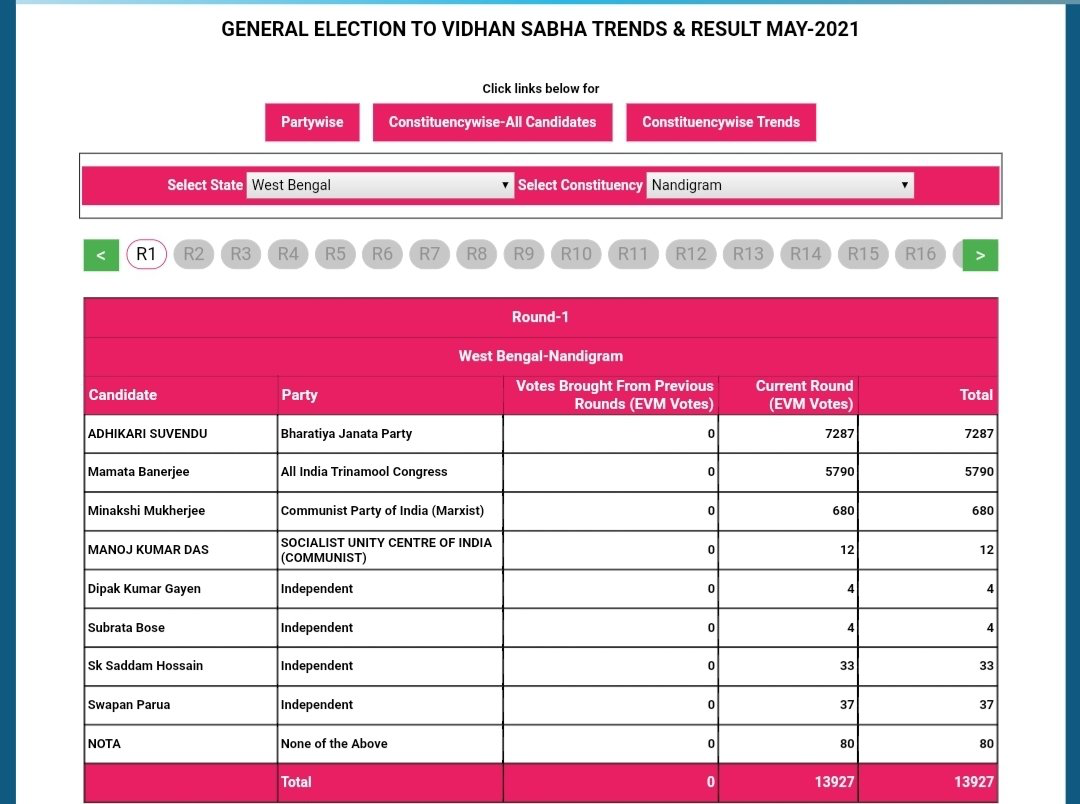Screen dimensions: 1080x804
Task: Switch to round R16 tab
Action: 921,254
